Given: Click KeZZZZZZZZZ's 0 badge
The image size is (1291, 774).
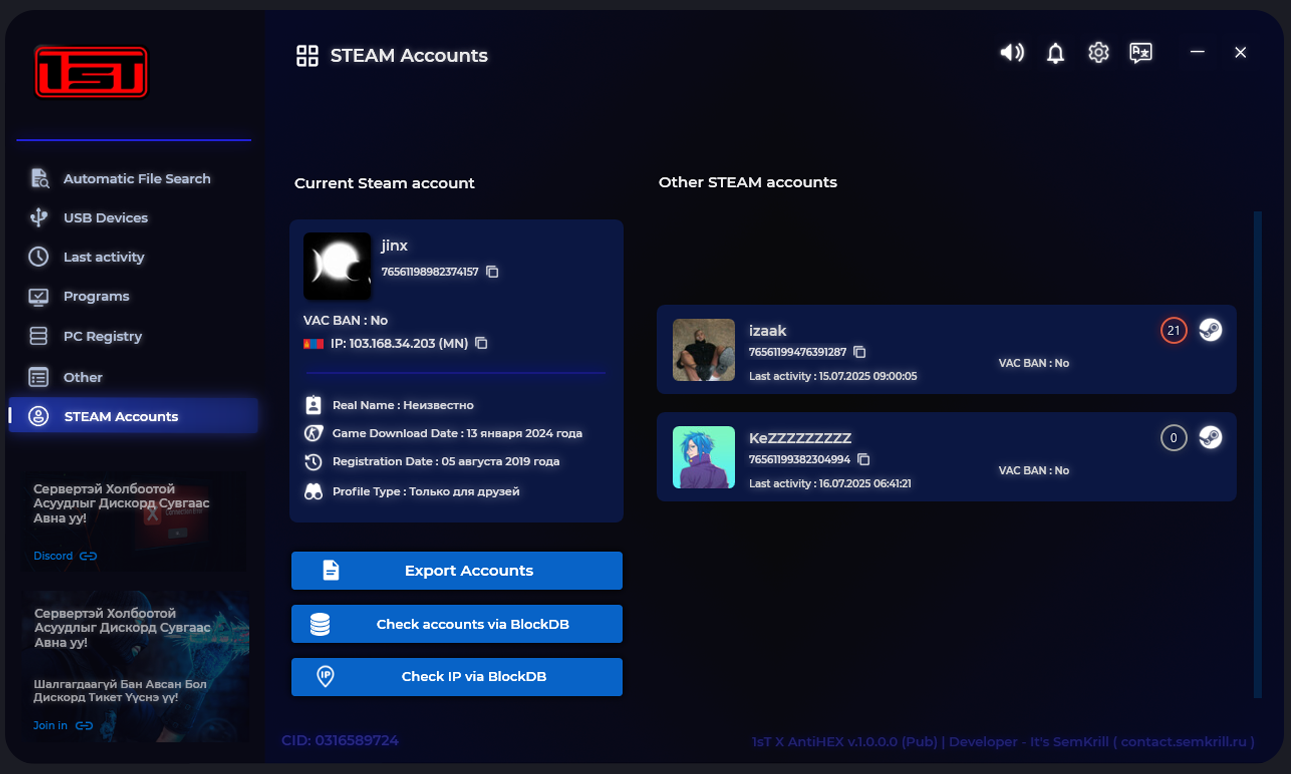Looking at the screenshot, I should (1174, 437).
